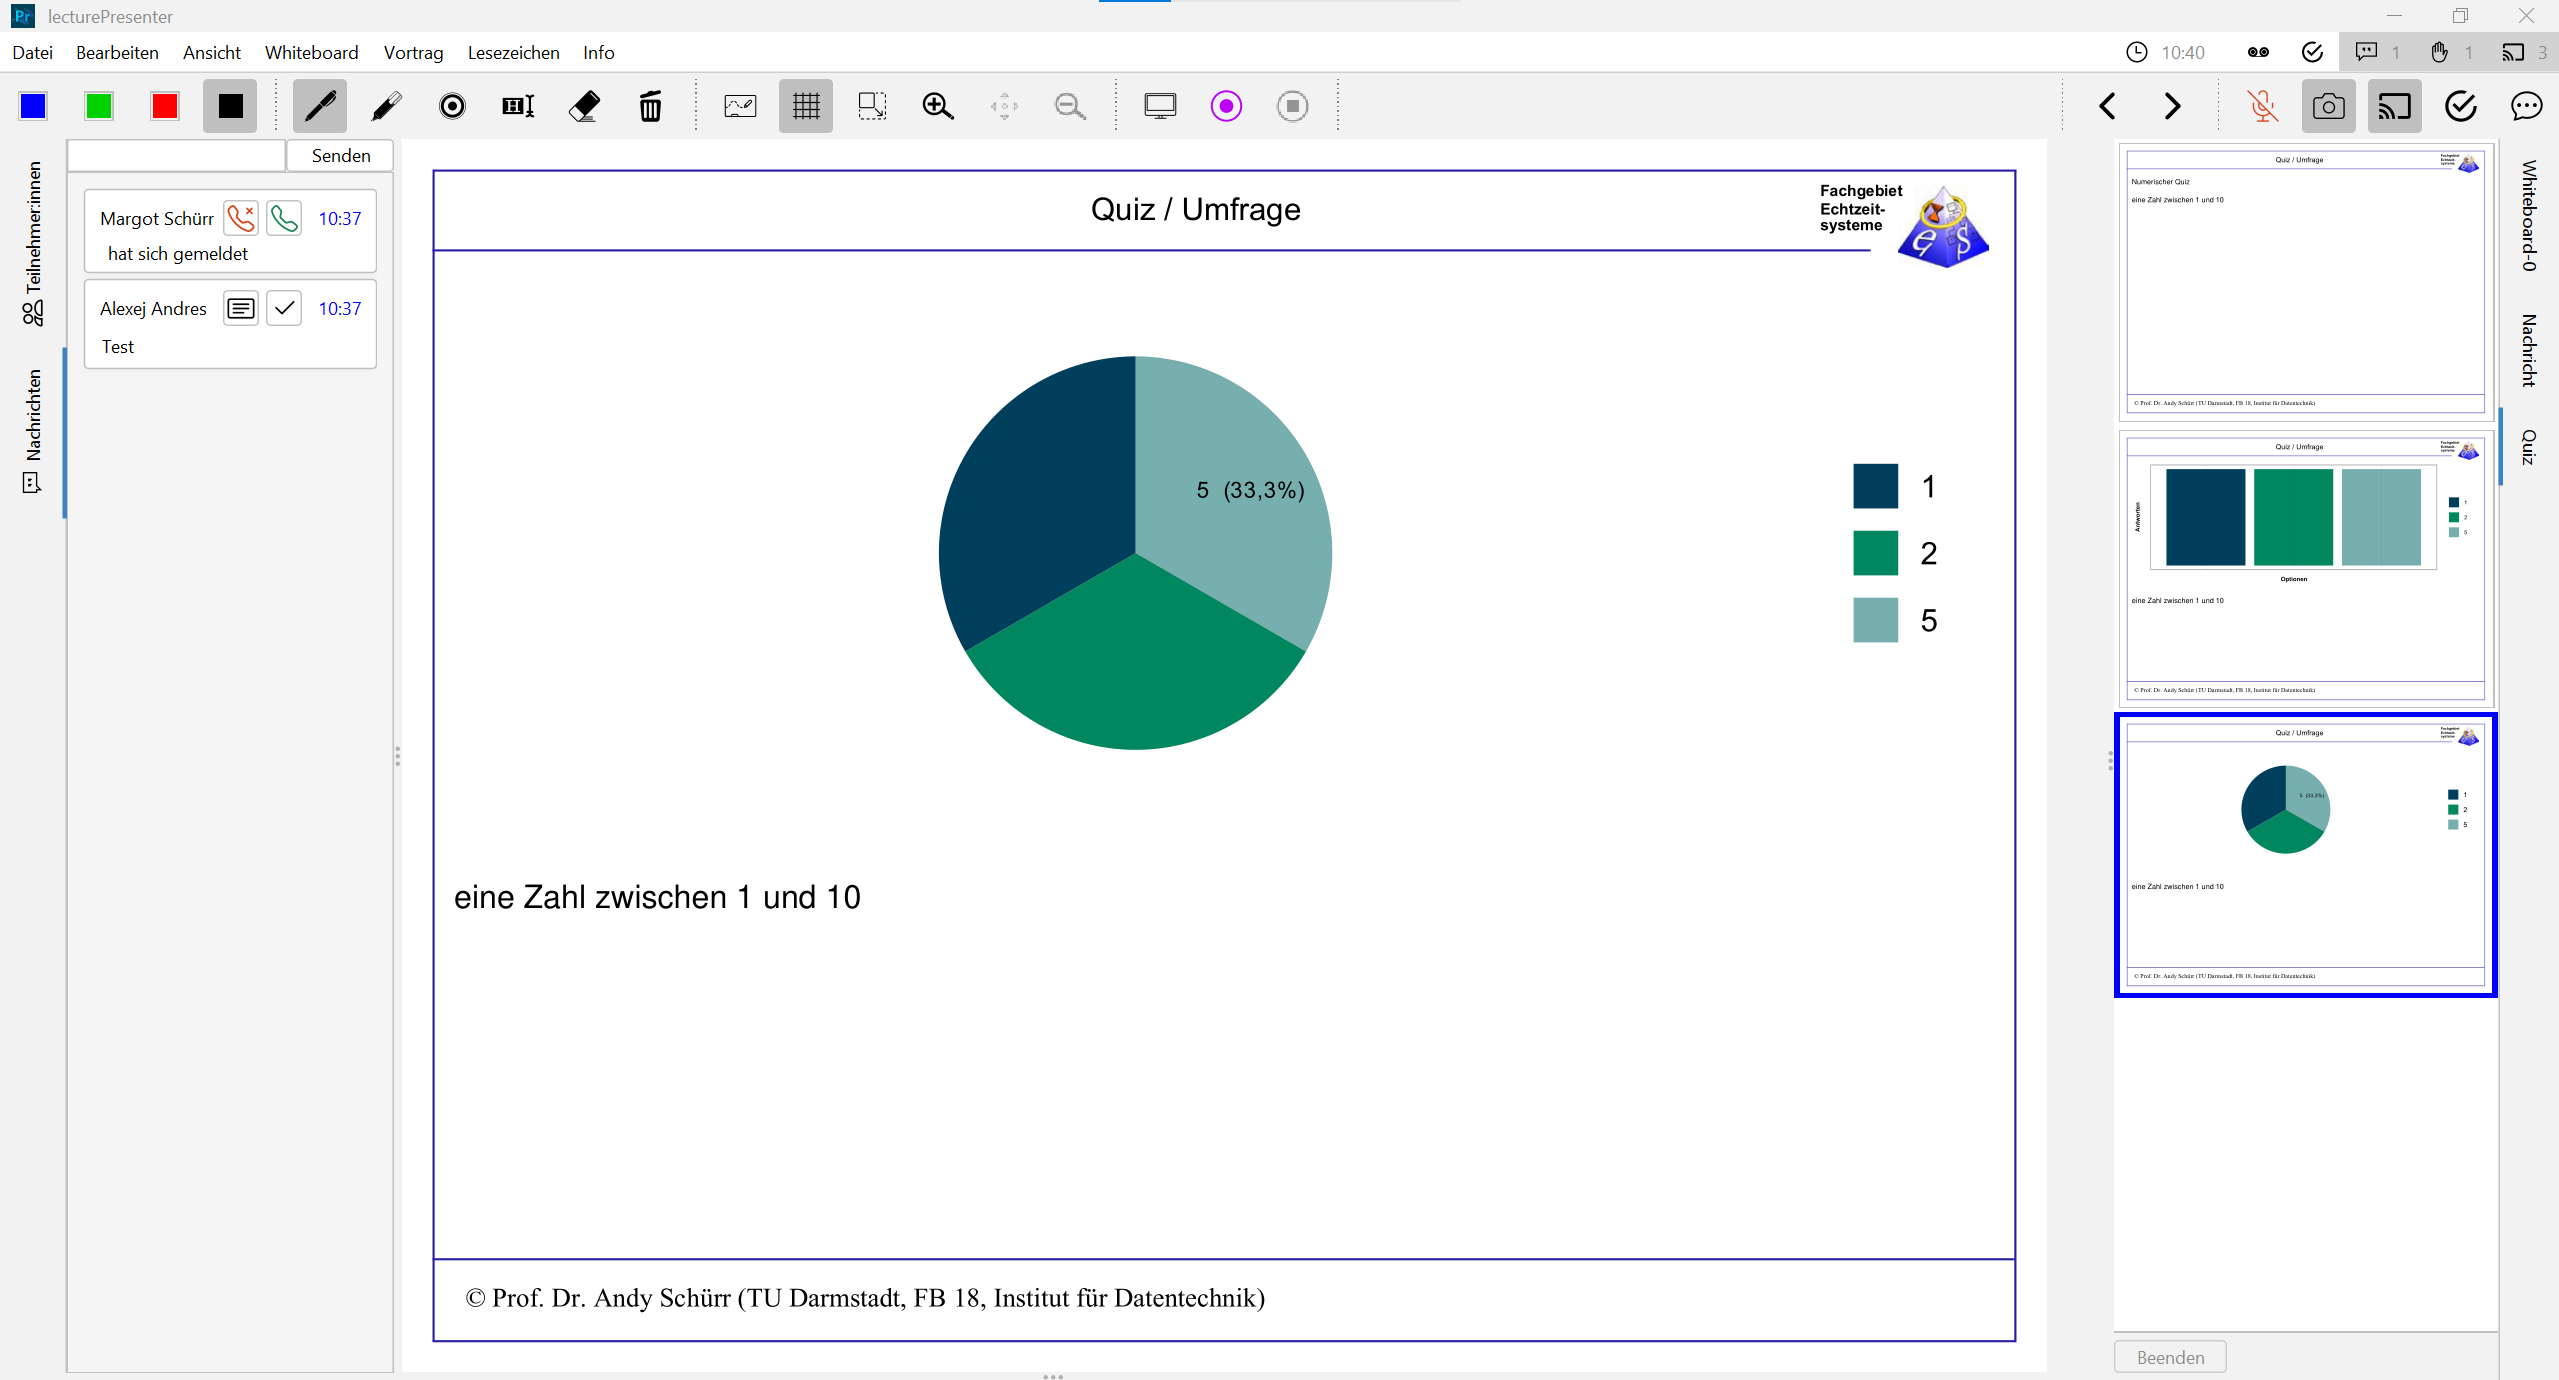Open the Vortrag menu
This screenshot has width=2559, height=1380.
pyautogui.click(x=413, y=52)
